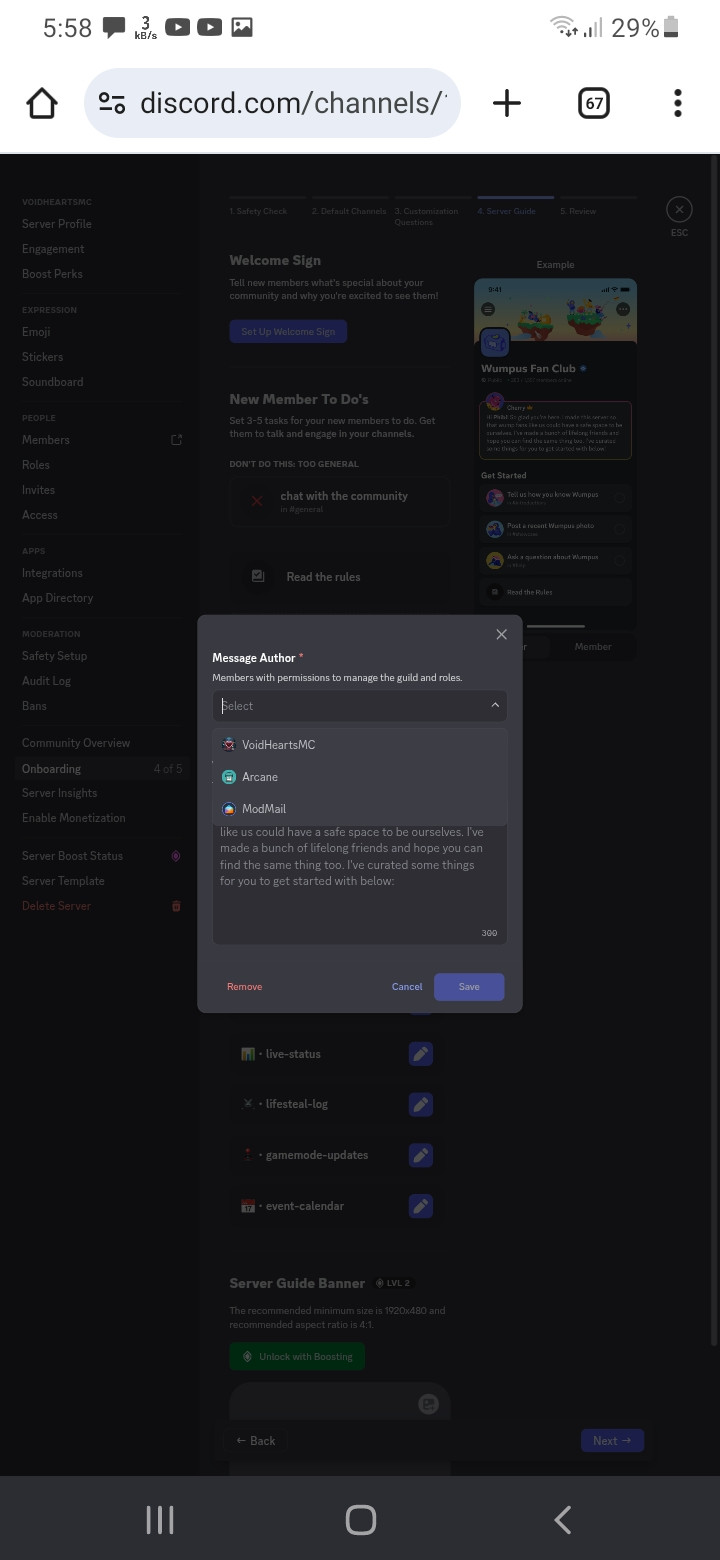
Task: Open new tab with plus icon
Action: 507,103
